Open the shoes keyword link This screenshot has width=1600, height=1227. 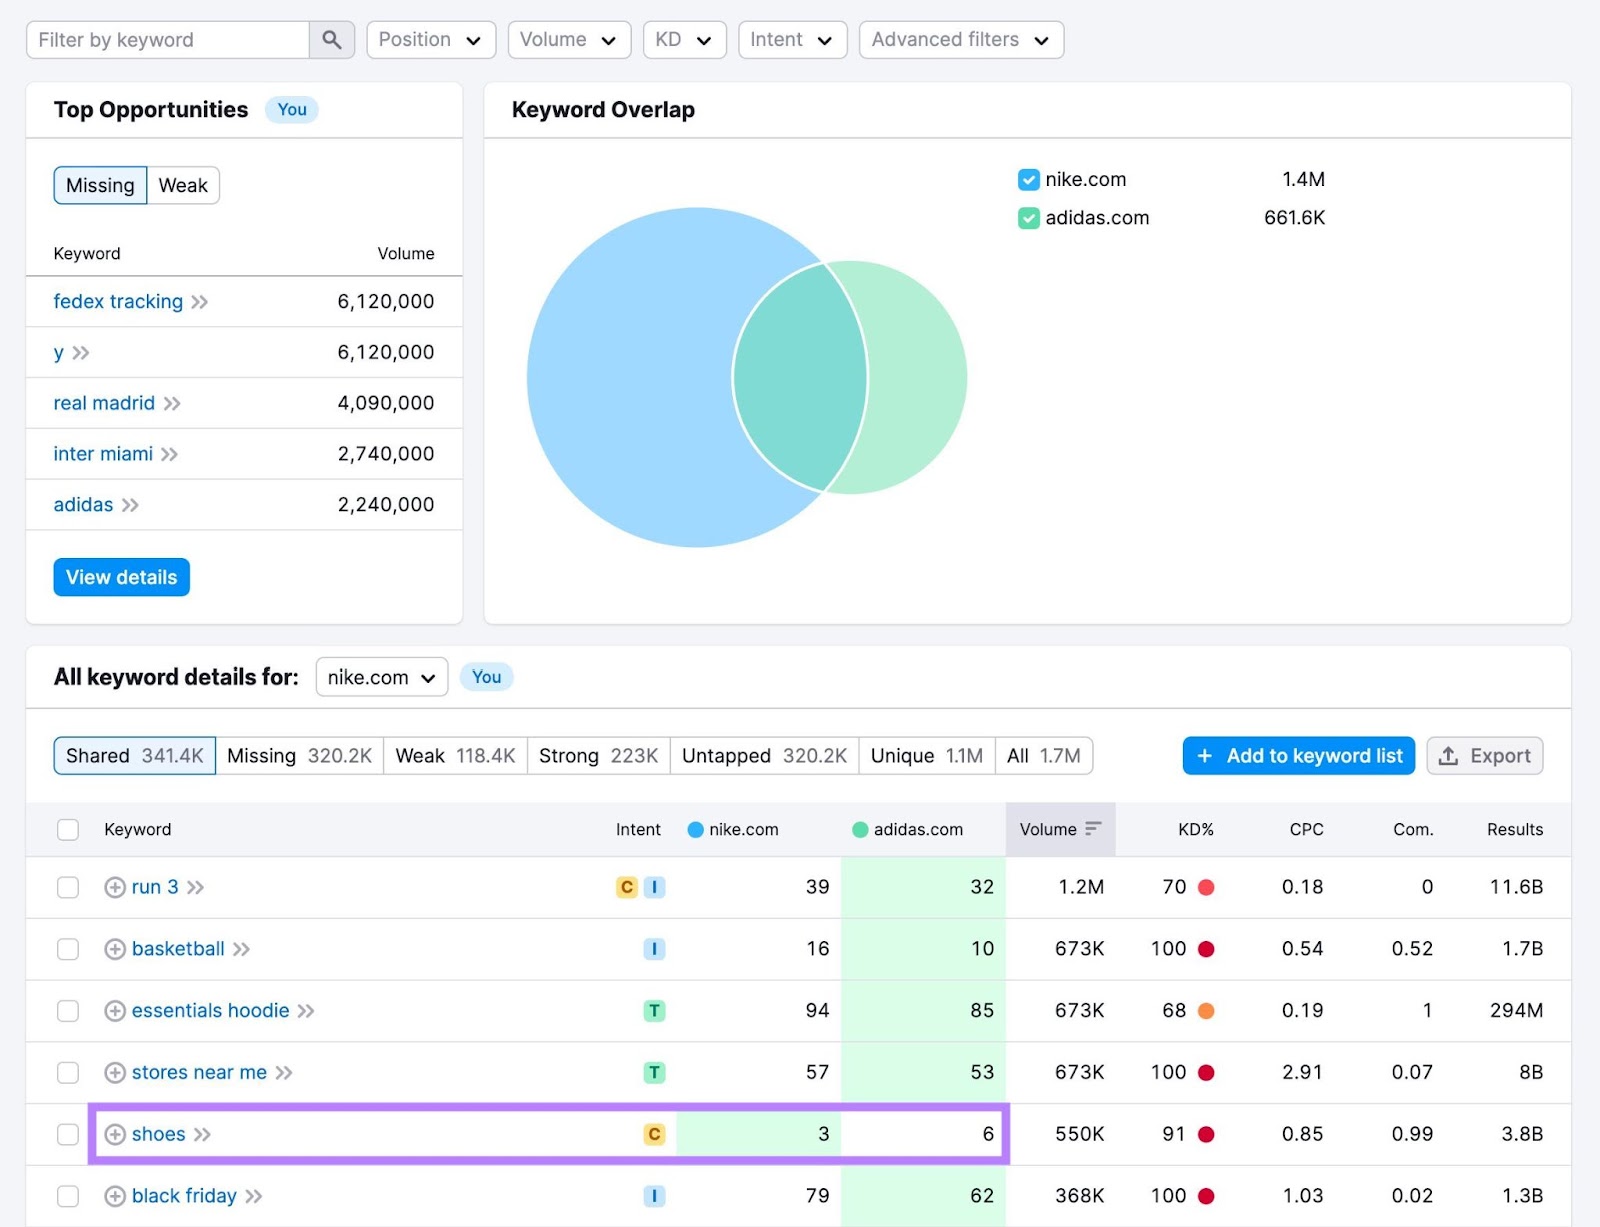coord(158,1134)
